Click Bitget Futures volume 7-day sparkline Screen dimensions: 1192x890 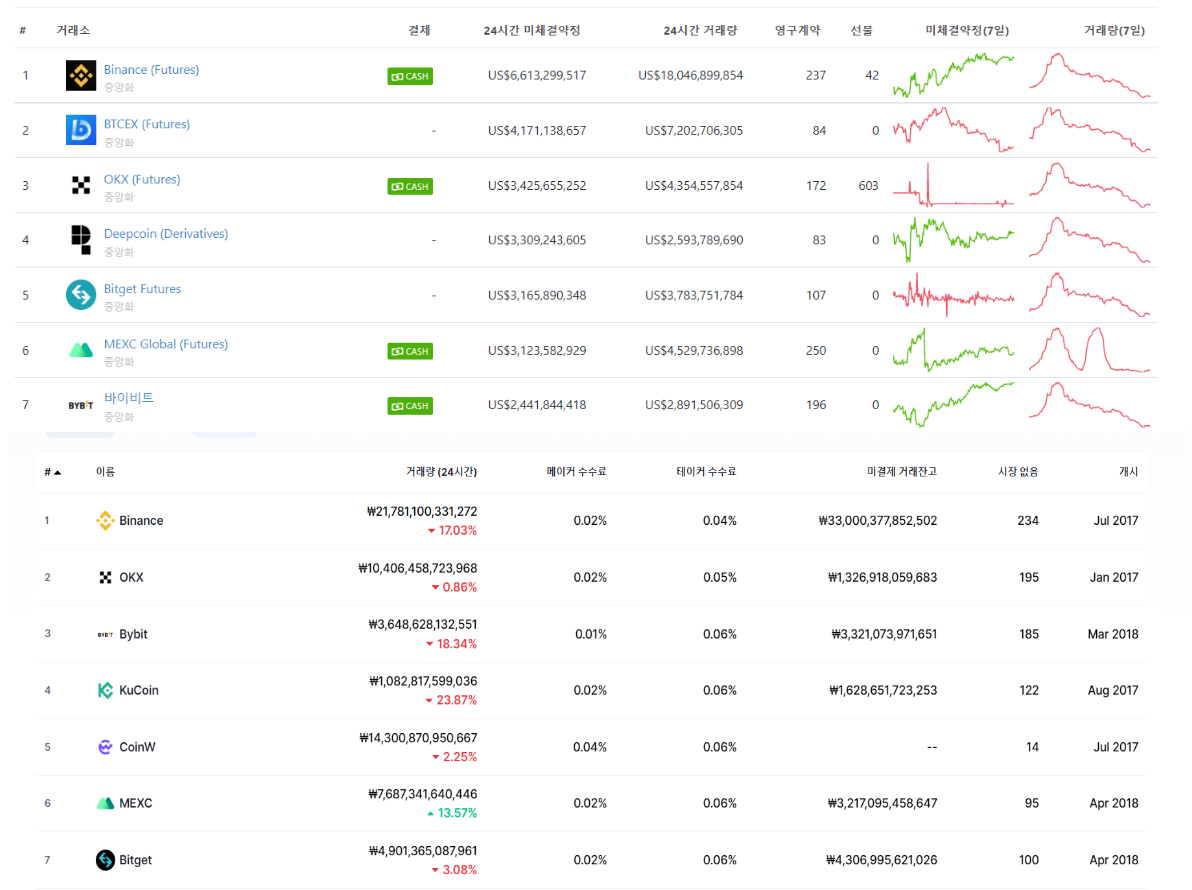tap(1089, 295)
